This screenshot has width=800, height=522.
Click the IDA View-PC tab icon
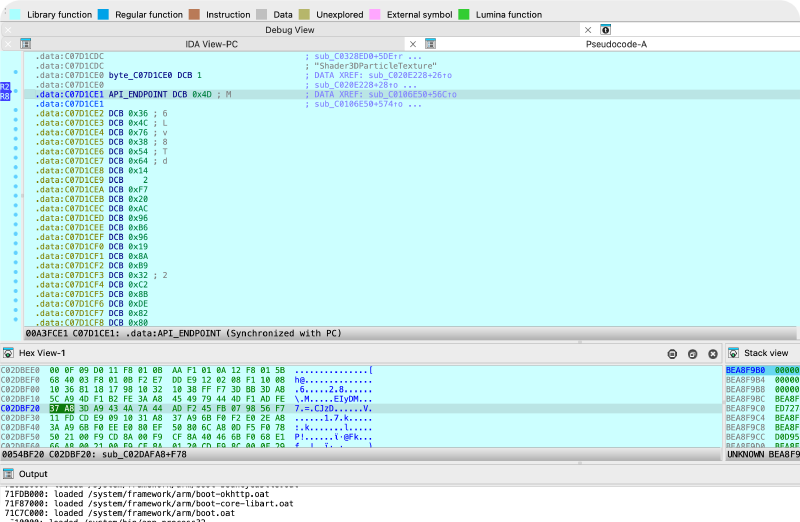(x=26, y=44)
